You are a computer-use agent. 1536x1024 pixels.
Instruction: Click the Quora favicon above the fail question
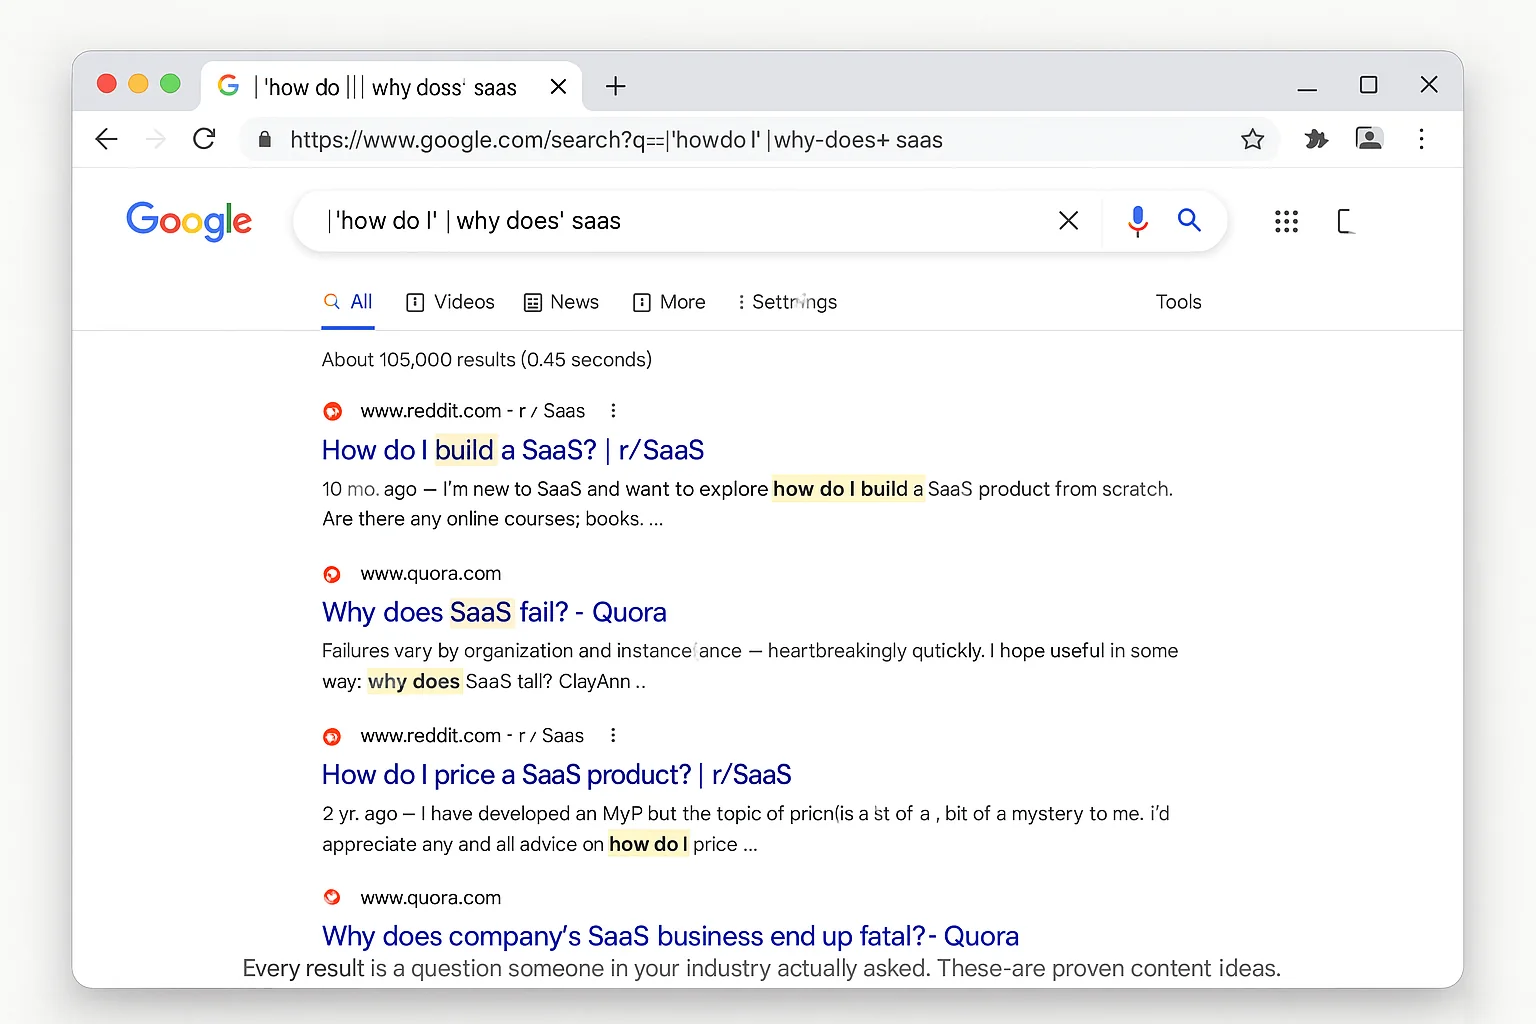[332, 574]
